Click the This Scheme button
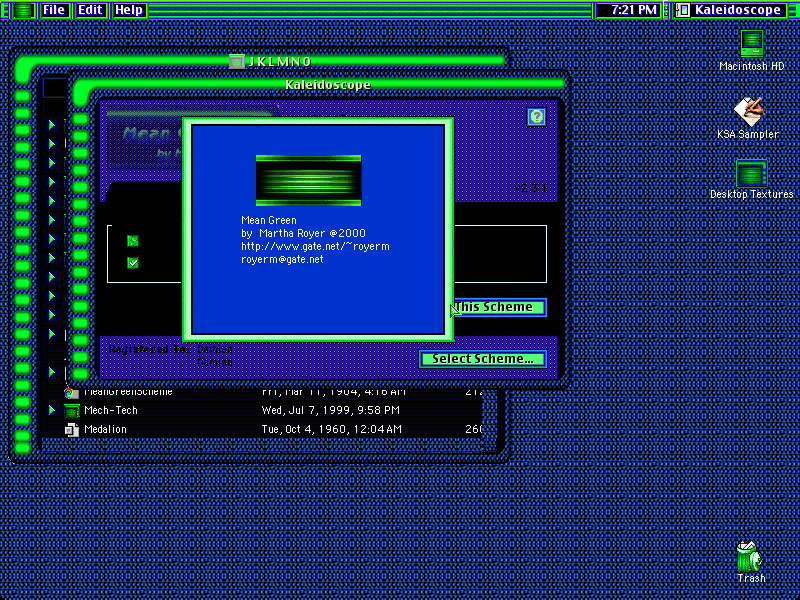This screenshot has width=800, height=600. coord(499,307)
